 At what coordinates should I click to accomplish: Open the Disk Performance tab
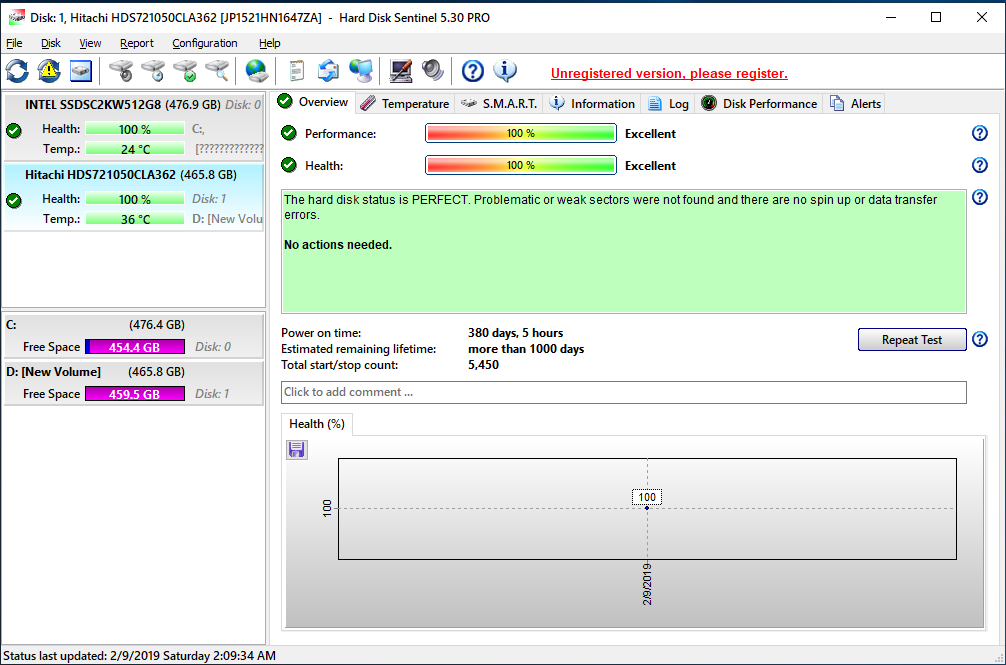tap(760, 103)
